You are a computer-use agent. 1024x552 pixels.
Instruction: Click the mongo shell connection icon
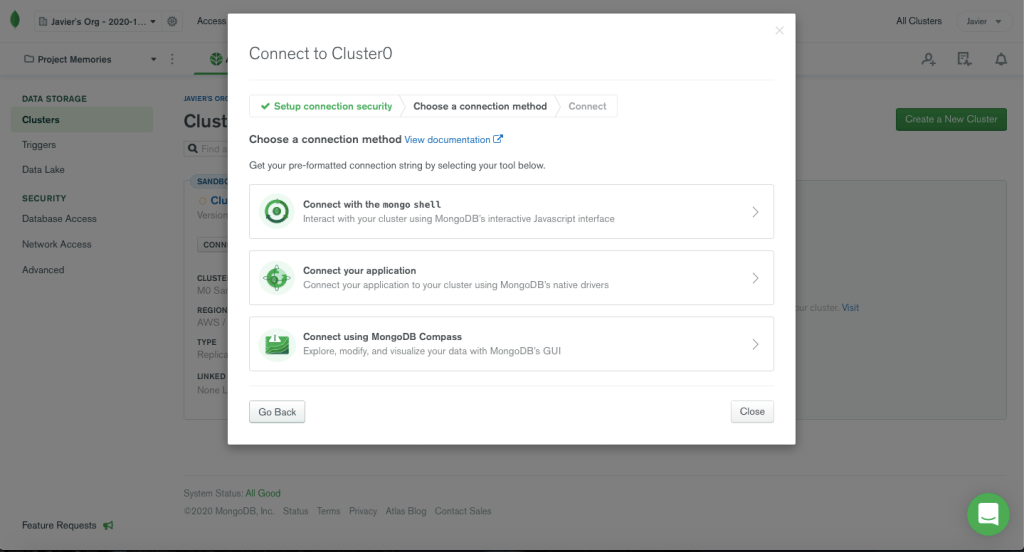point(276,211)
